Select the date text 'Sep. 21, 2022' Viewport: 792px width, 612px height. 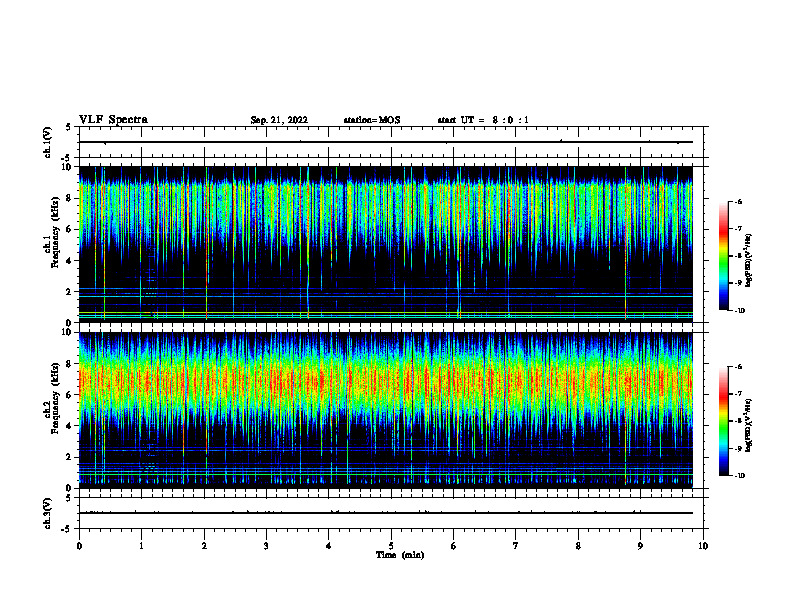click(279, 120)
